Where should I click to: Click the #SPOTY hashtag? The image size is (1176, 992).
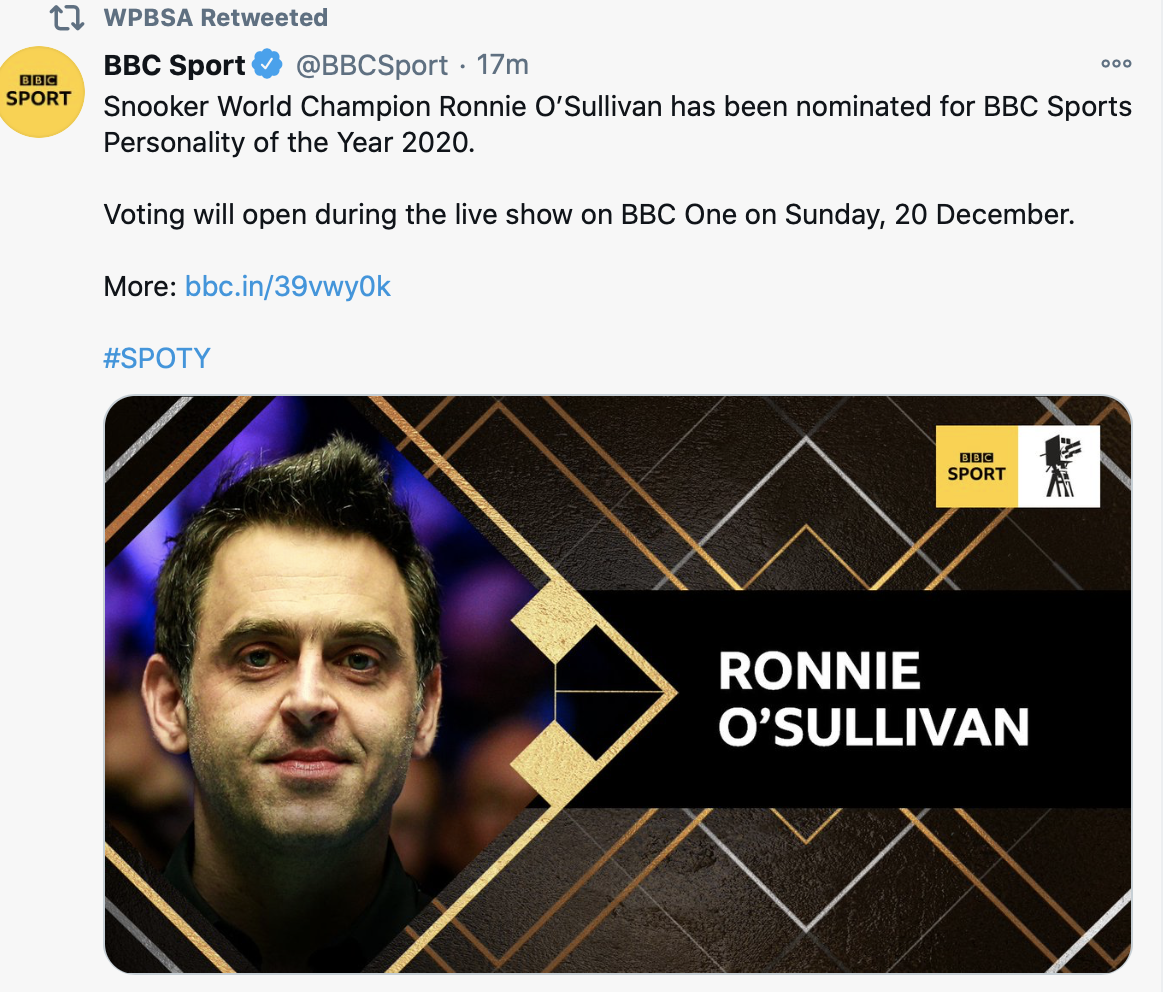coord(157,358)
